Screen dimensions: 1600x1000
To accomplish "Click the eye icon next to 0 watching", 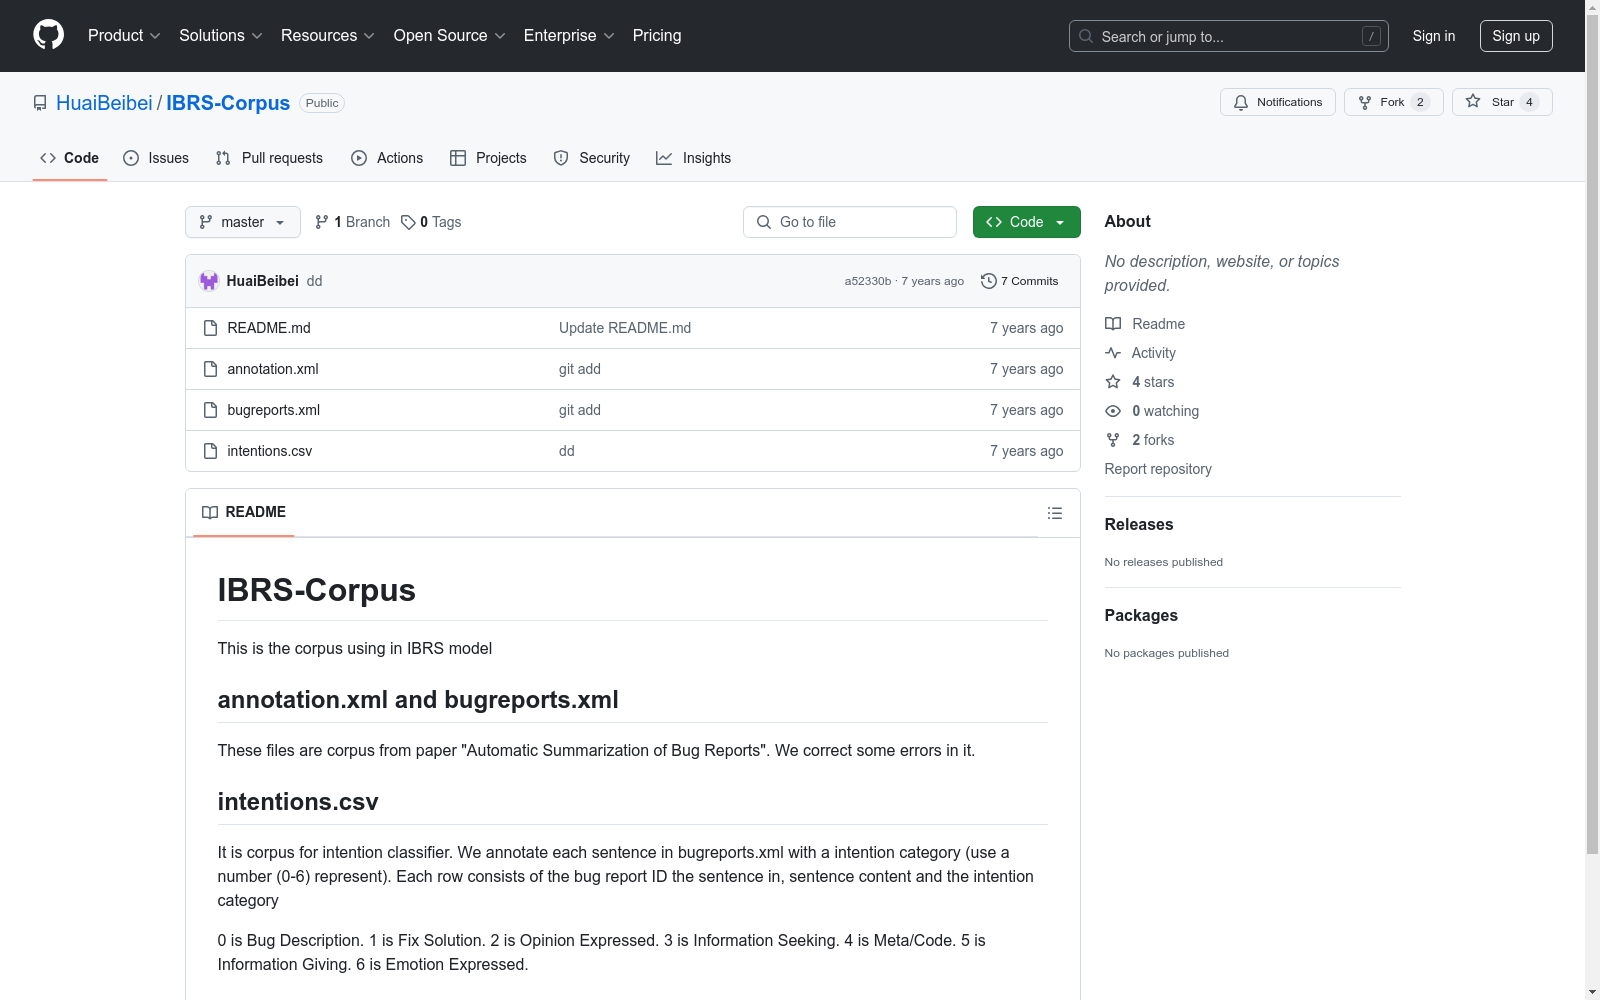I will [x=1113, y=411].
